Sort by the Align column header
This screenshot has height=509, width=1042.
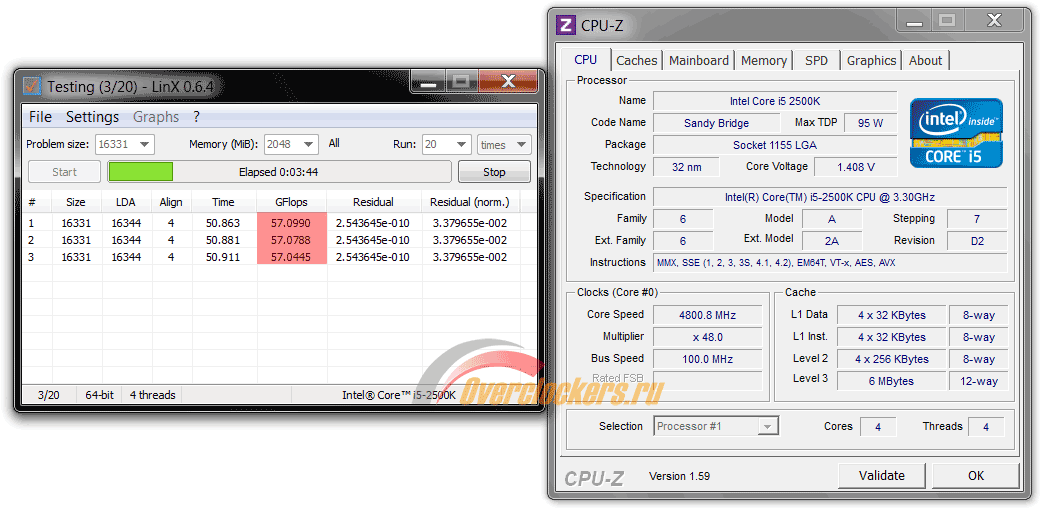tap(171, 202)
